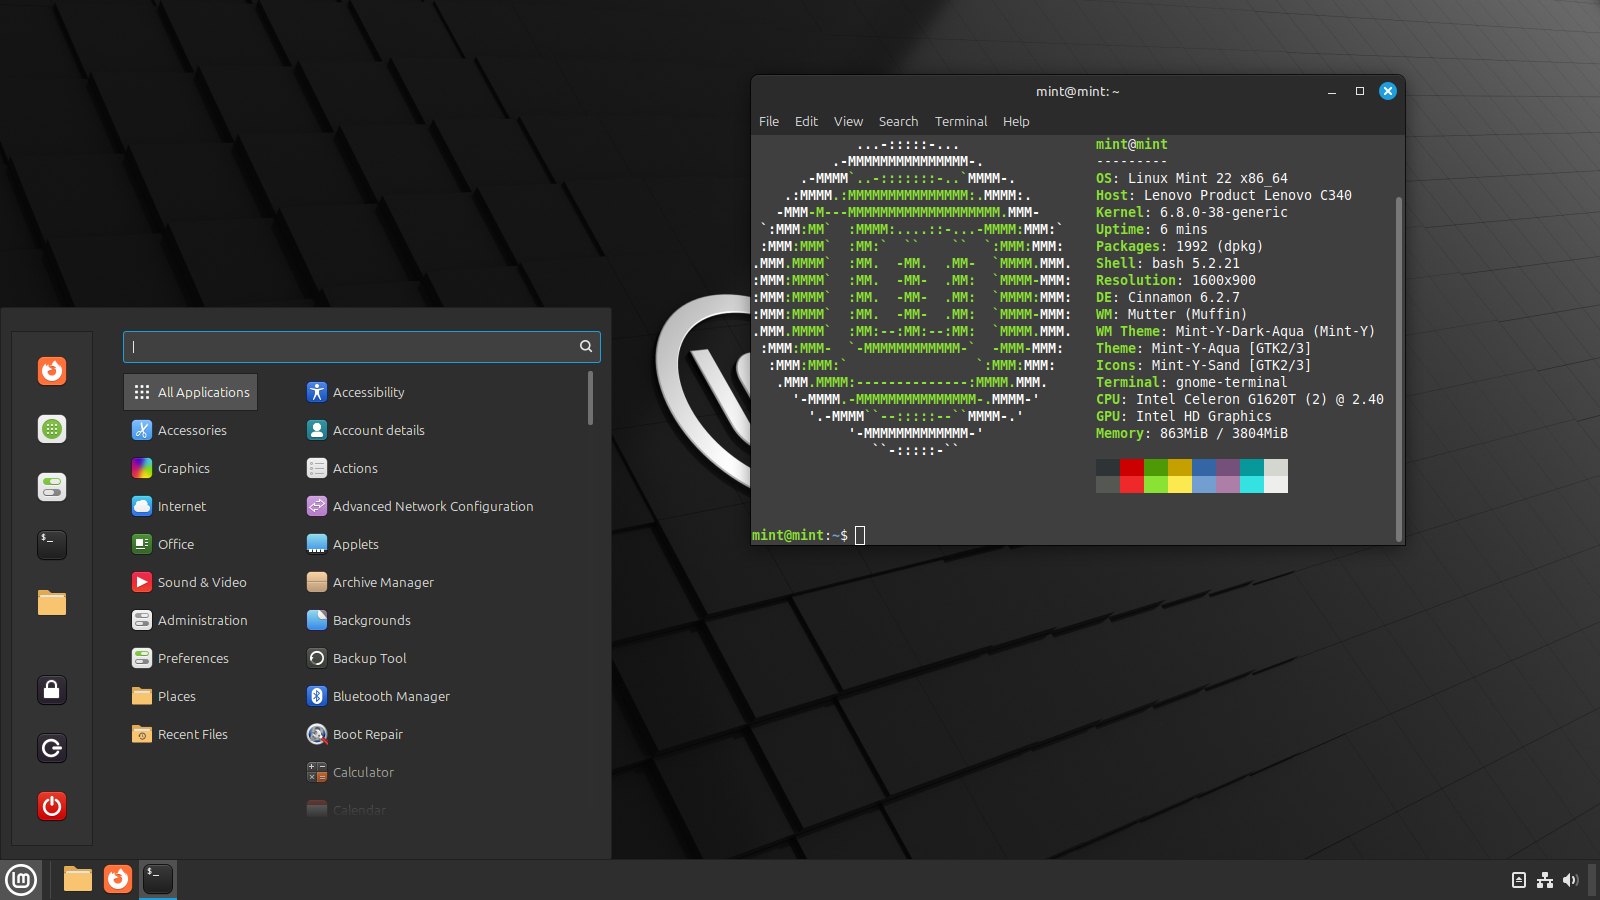
Task: Launch Firefox from the bottom panel launcher
Action: click(118, 879)
